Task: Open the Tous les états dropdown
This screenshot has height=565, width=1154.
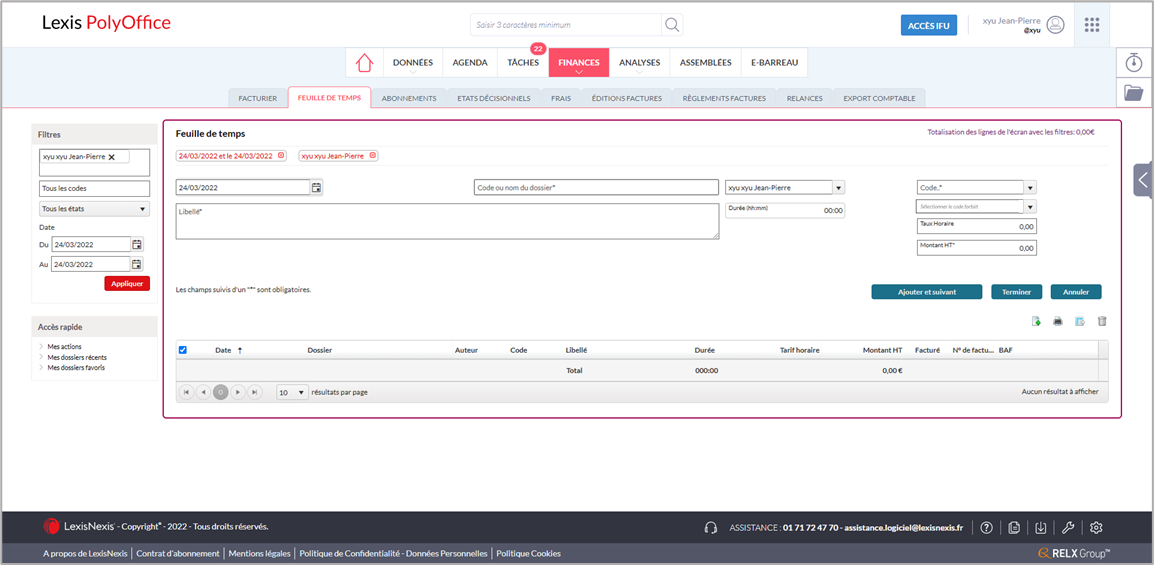Action: coord(94,209)
